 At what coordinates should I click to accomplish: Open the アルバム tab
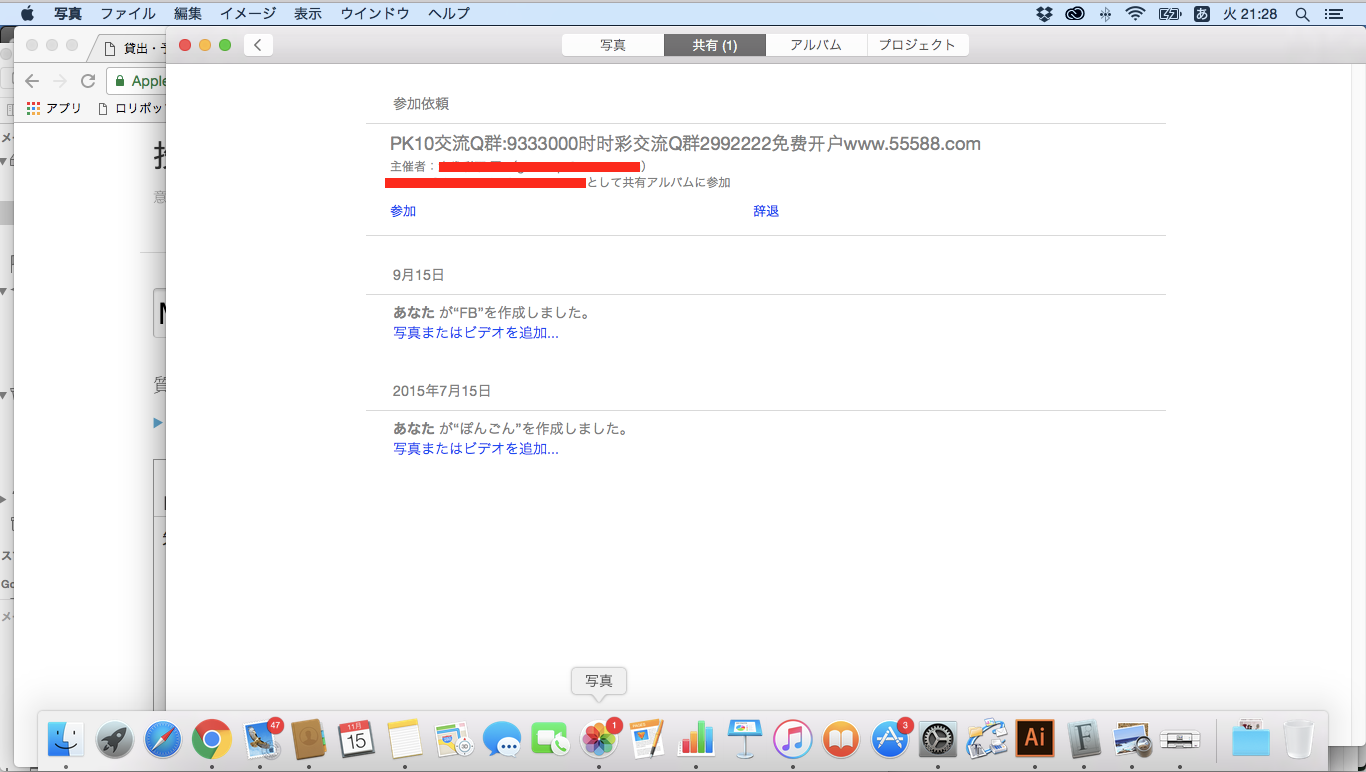click(816, 45)
